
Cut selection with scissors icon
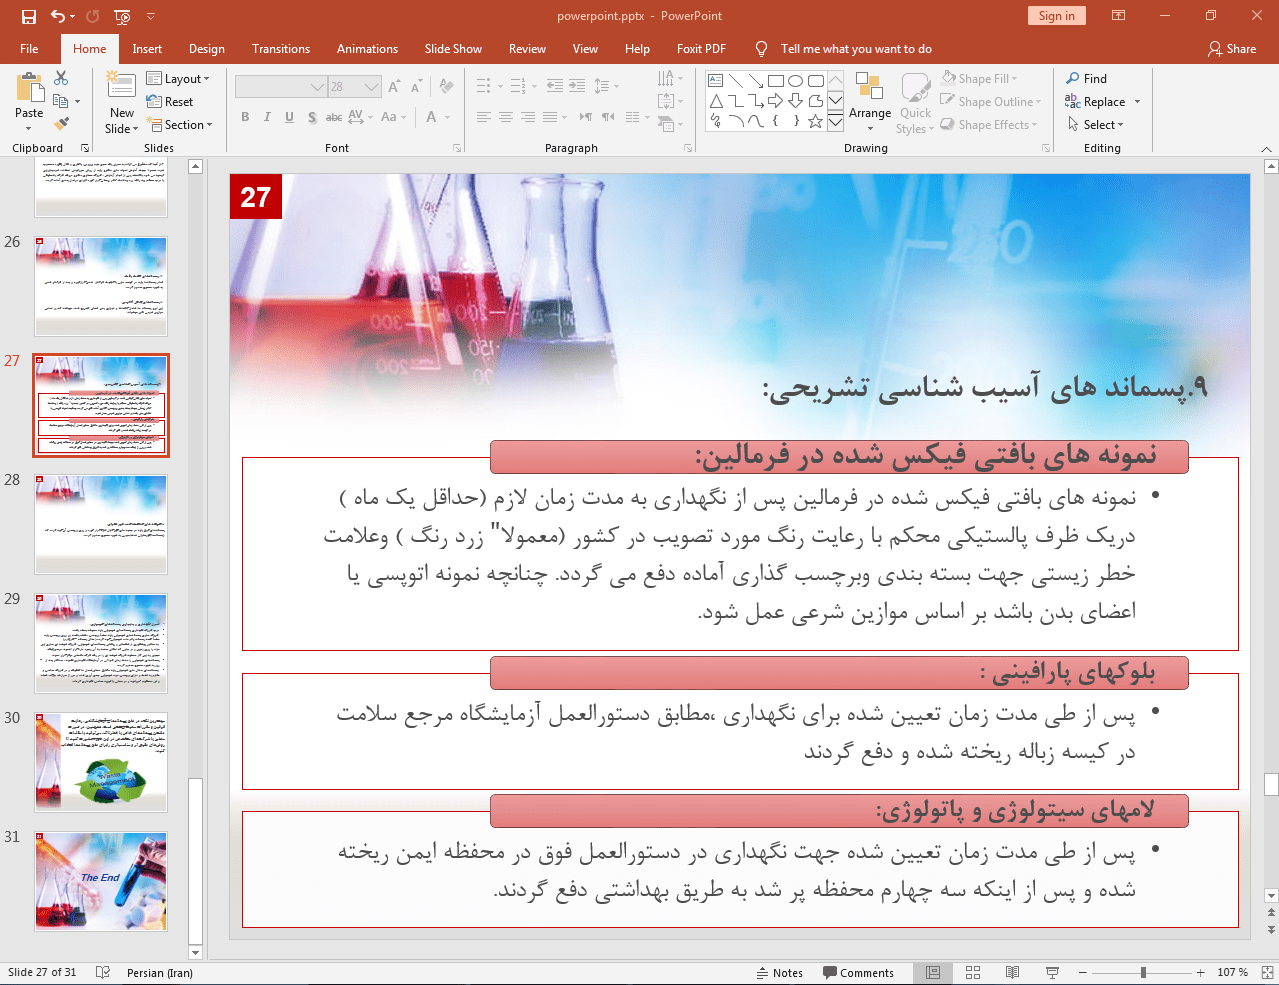click(61, 78)
